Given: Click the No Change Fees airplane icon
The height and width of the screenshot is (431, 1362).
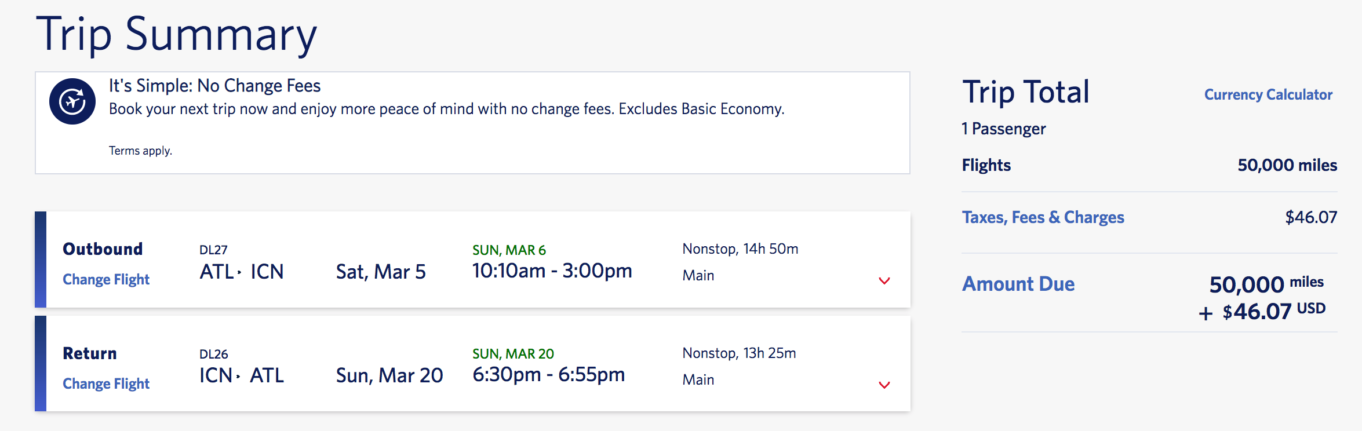Looking at the screenshot, I should pyautogui.click(x=72, y=101).
